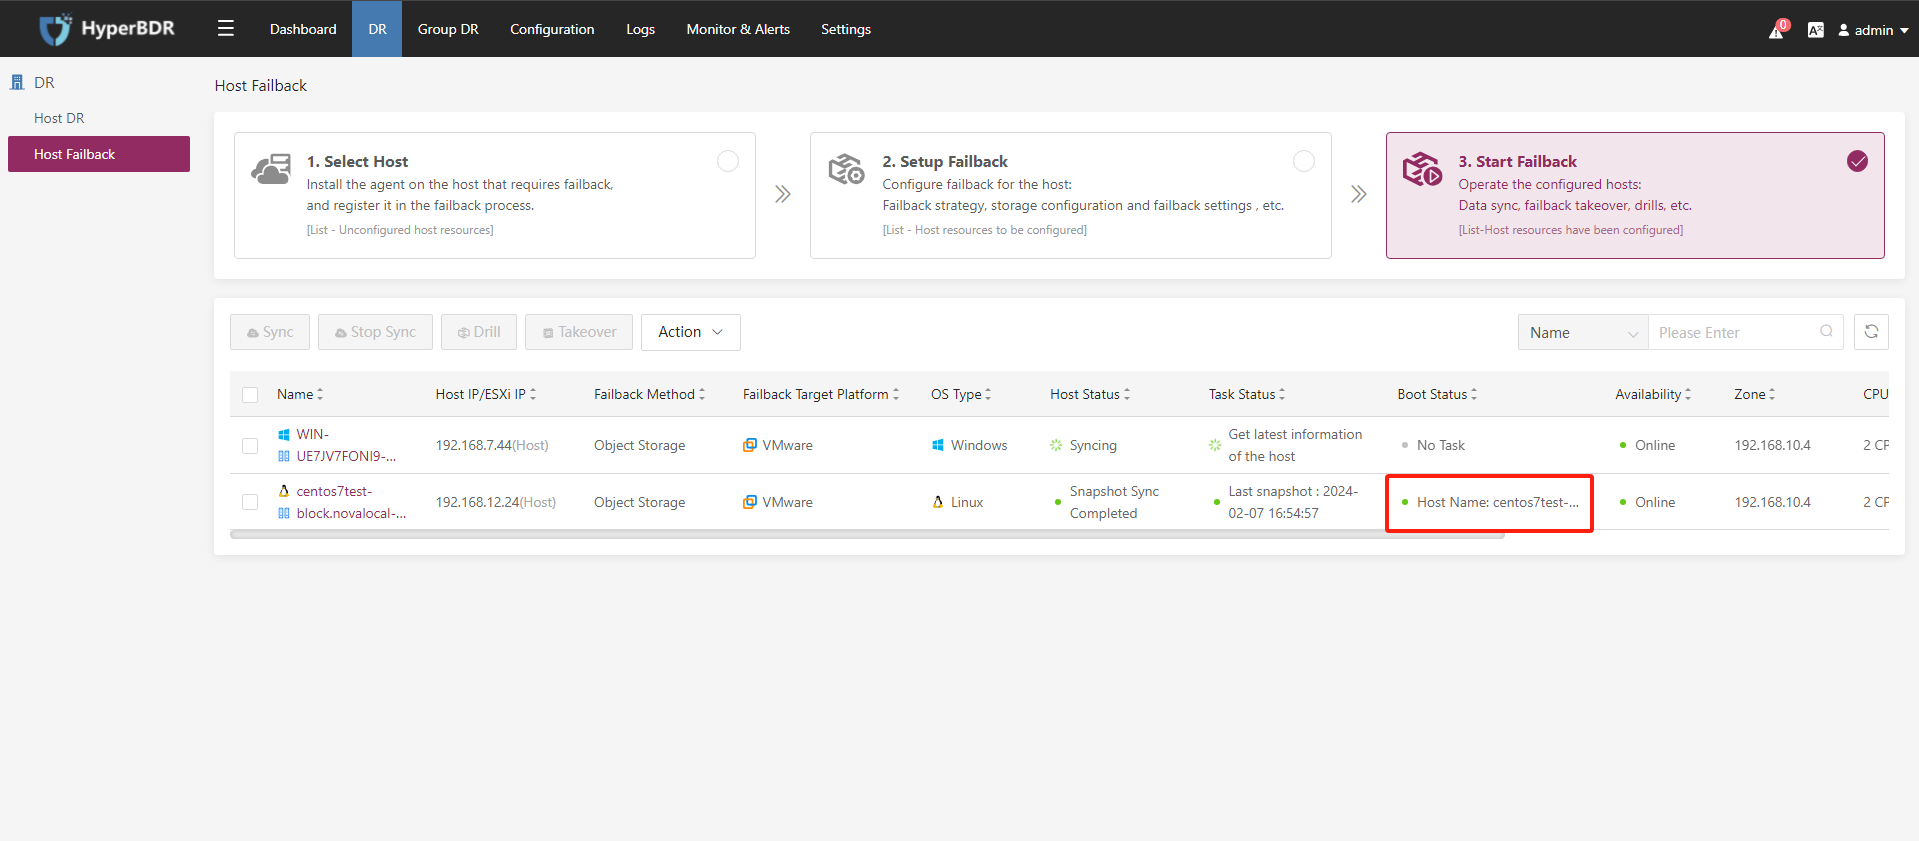Click the server icon beside UE7JV7FONI9-...
Viewport: 1919px width, 841px height.
[284, 456]
